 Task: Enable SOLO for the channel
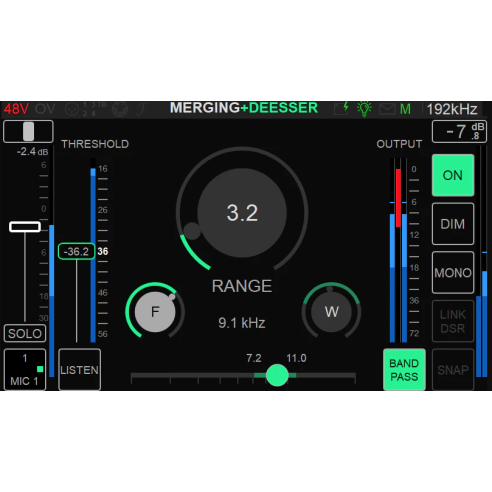pyautogui.click(x=25, y=333)
